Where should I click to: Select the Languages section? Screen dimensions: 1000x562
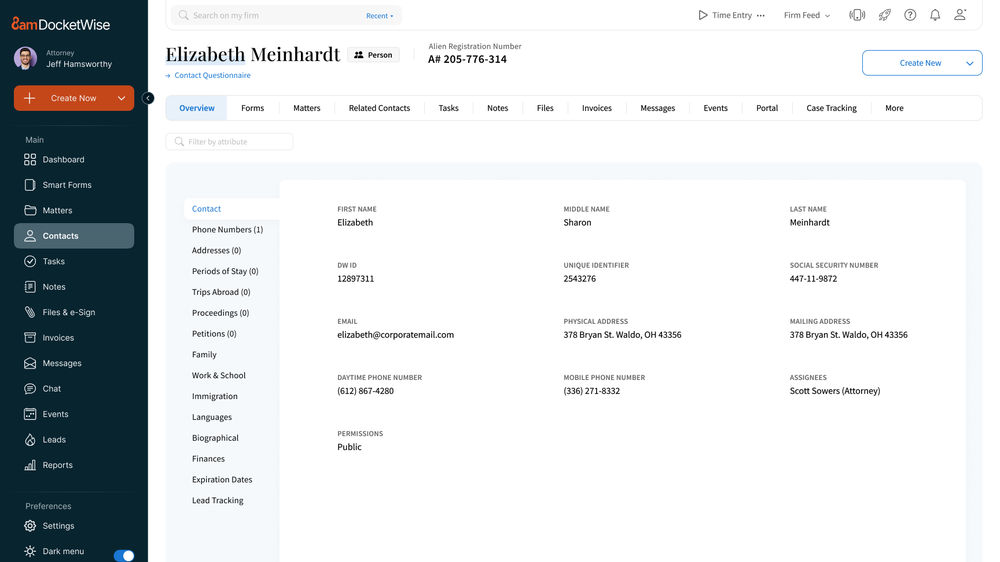212,417
